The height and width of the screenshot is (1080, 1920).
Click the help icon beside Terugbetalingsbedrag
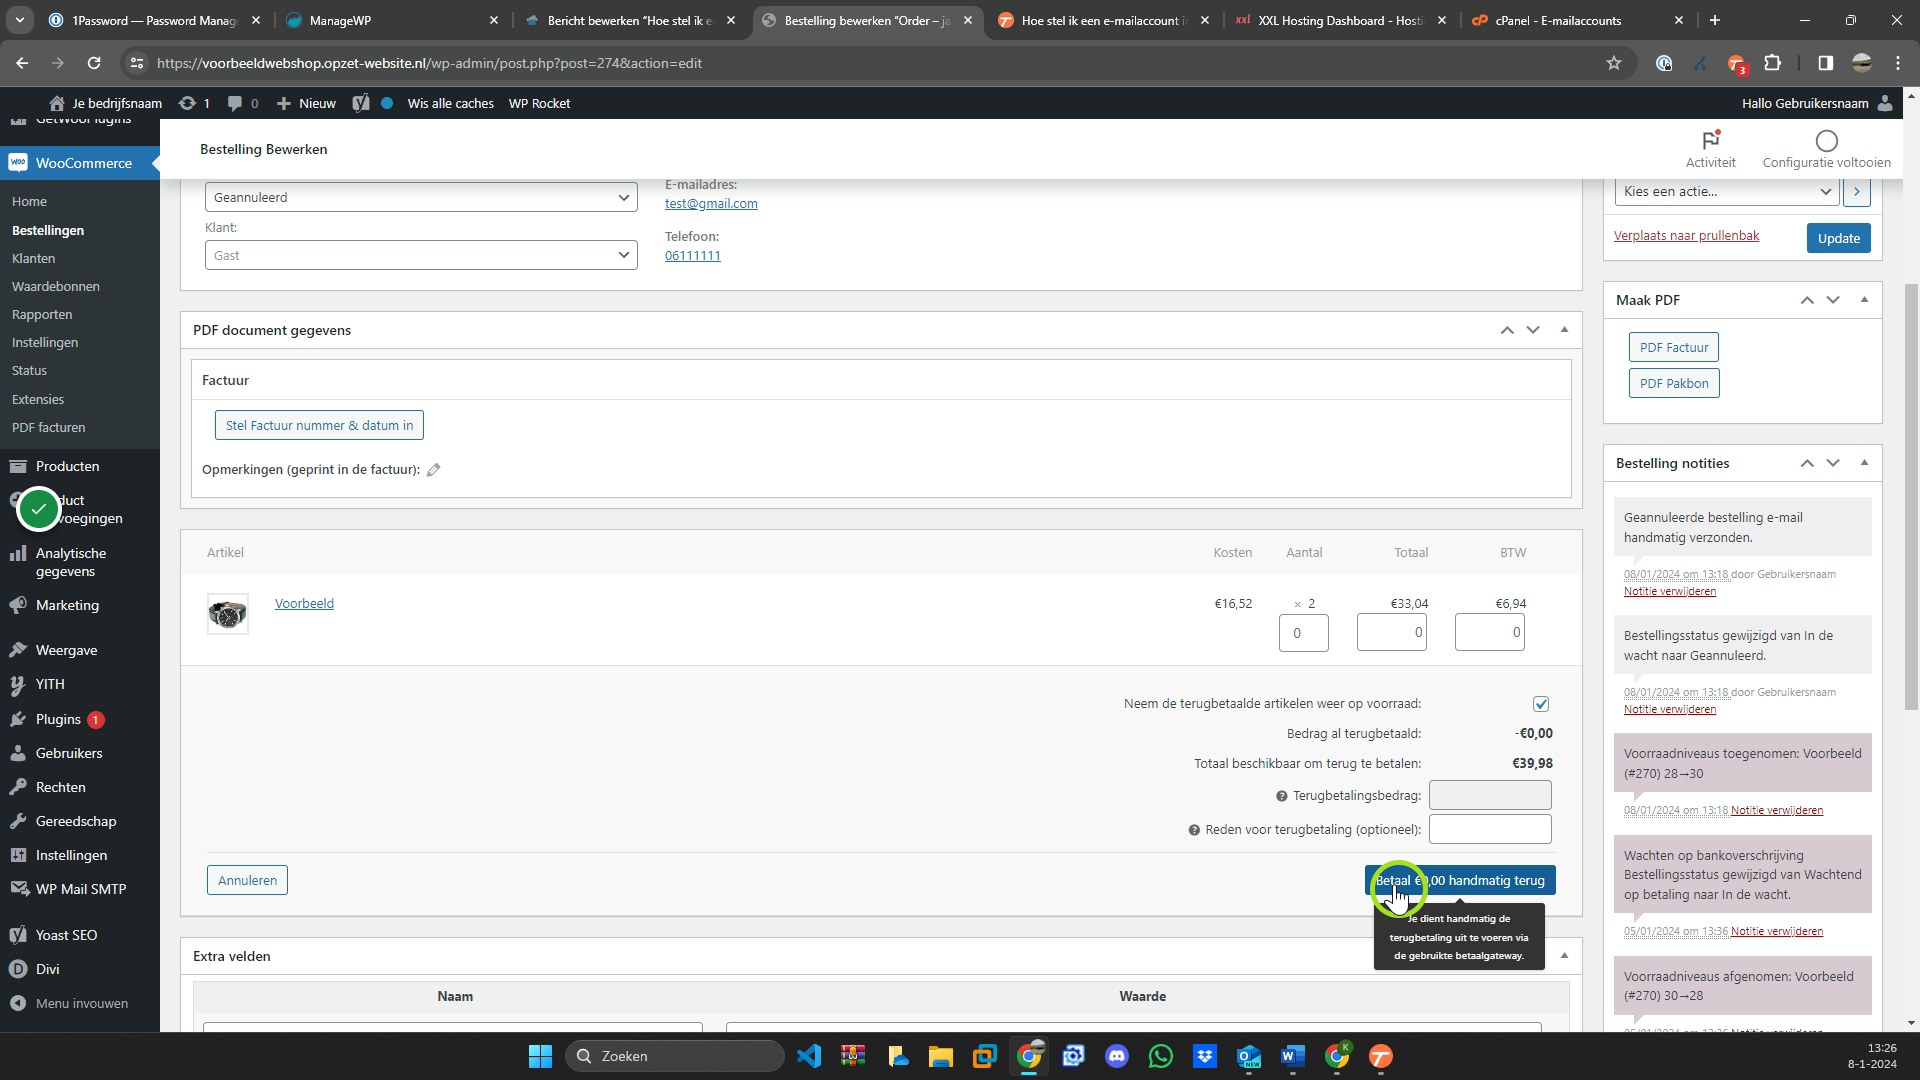pyautogui.click(x=1281, y=796)
